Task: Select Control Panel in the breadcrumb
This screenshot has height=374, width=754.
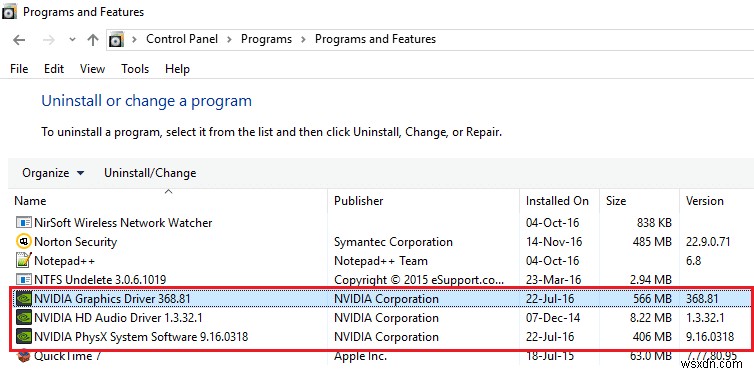Action: coord(182,39)
